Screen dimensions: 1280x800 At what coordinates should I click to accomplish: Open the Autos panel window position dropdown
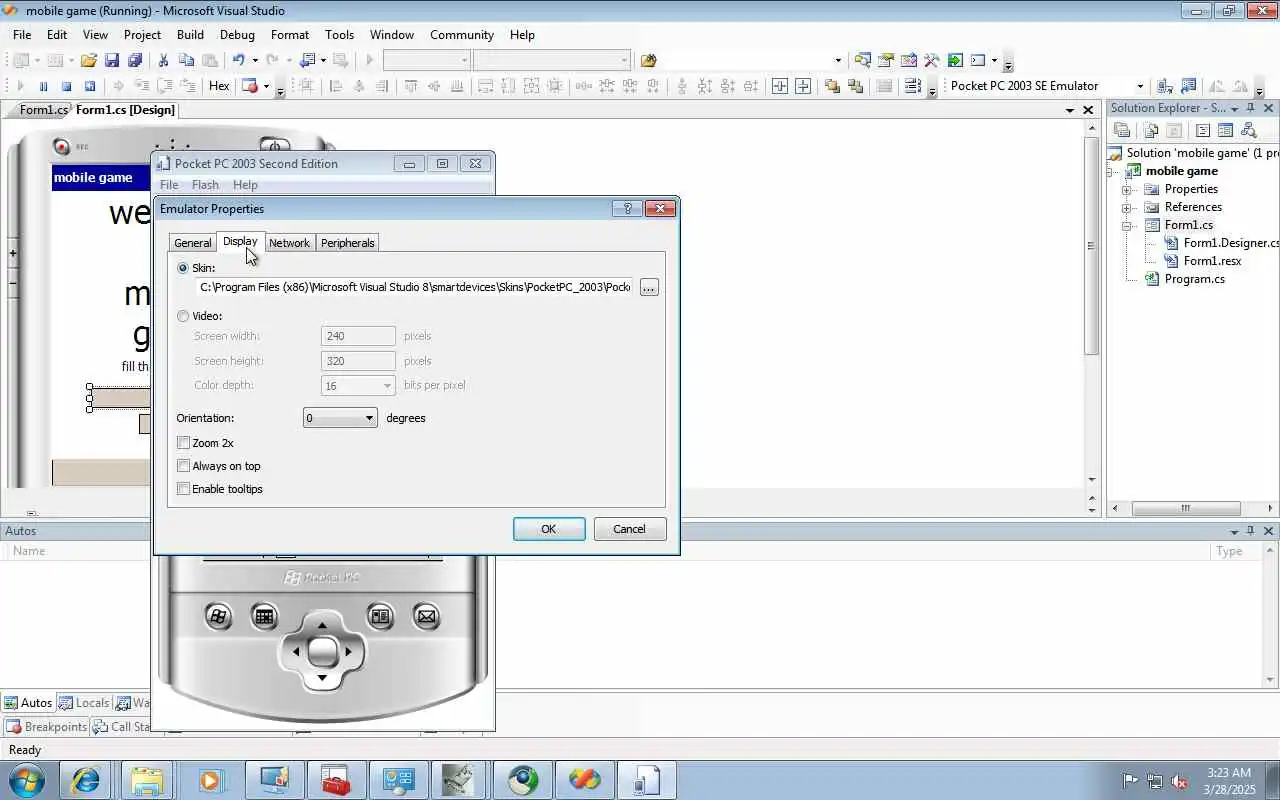1234,531
